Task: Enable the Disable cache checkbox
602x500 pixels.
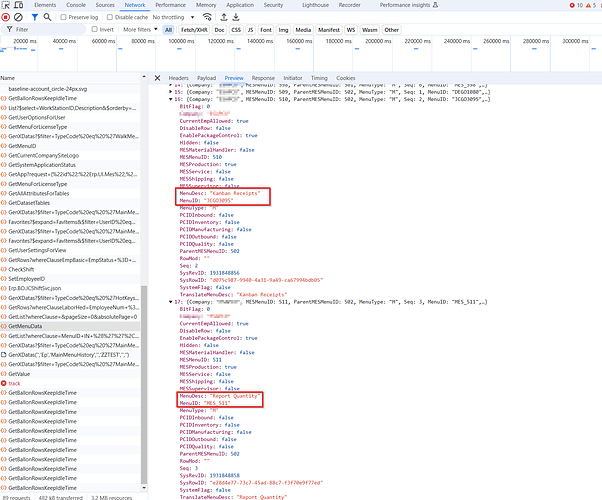Action: pos(110,17)
